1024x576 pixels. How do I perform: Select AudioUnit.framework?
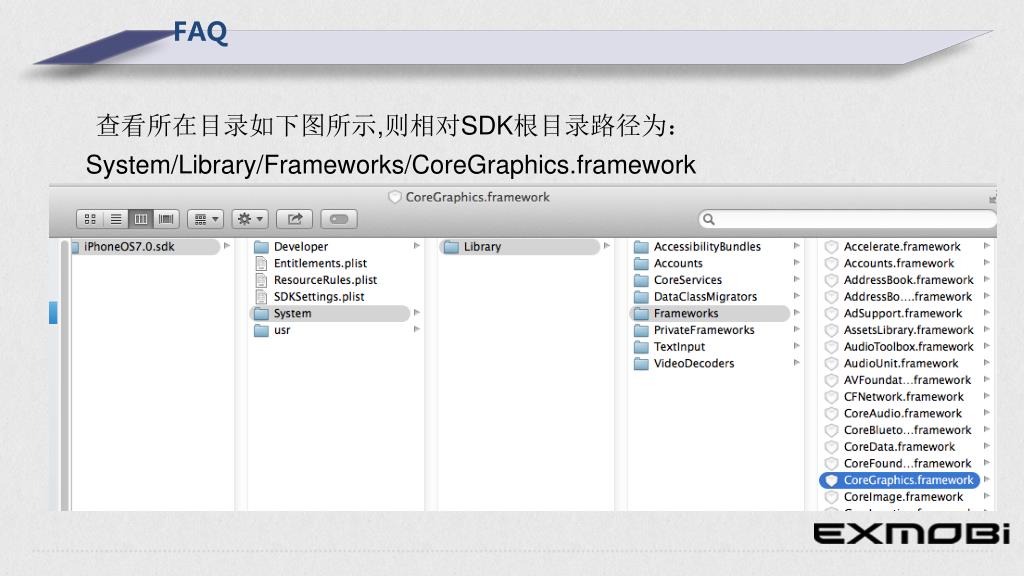pos(900,363)
